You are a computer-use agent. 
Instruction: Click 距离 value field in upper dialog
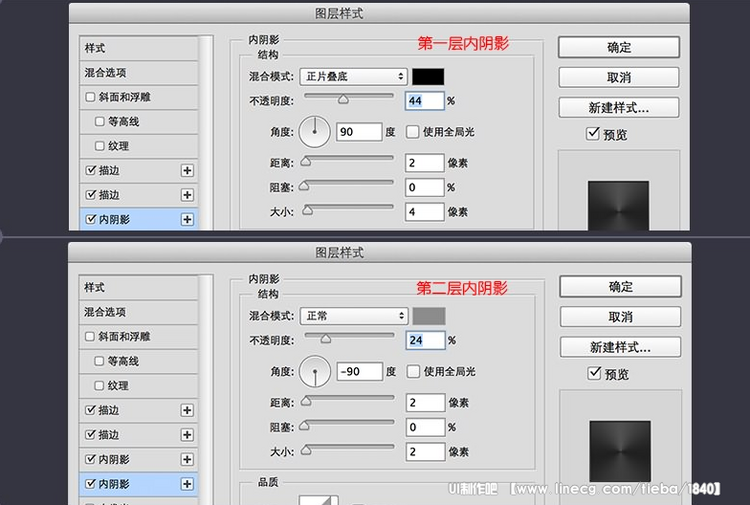pyautogui.click(x=425, y=163)
